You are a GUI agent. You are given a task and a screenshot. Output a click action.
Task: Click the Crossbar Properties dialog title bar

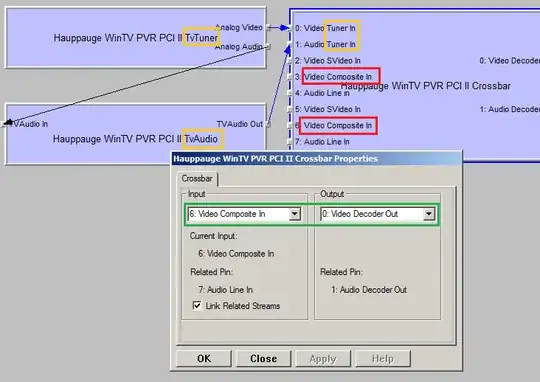(316, 158)
